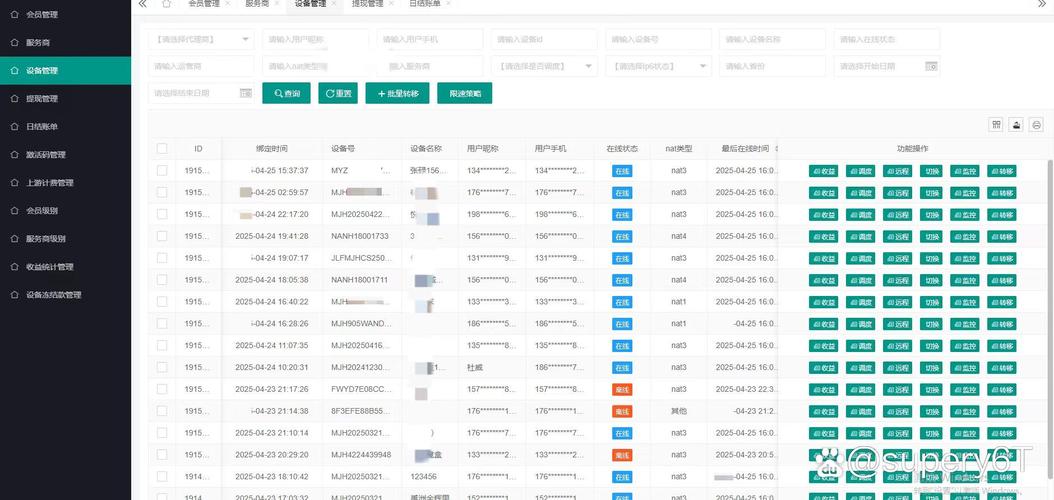Close the 服务商 tab
The image size is (1054, 500).
coord(277,3)
